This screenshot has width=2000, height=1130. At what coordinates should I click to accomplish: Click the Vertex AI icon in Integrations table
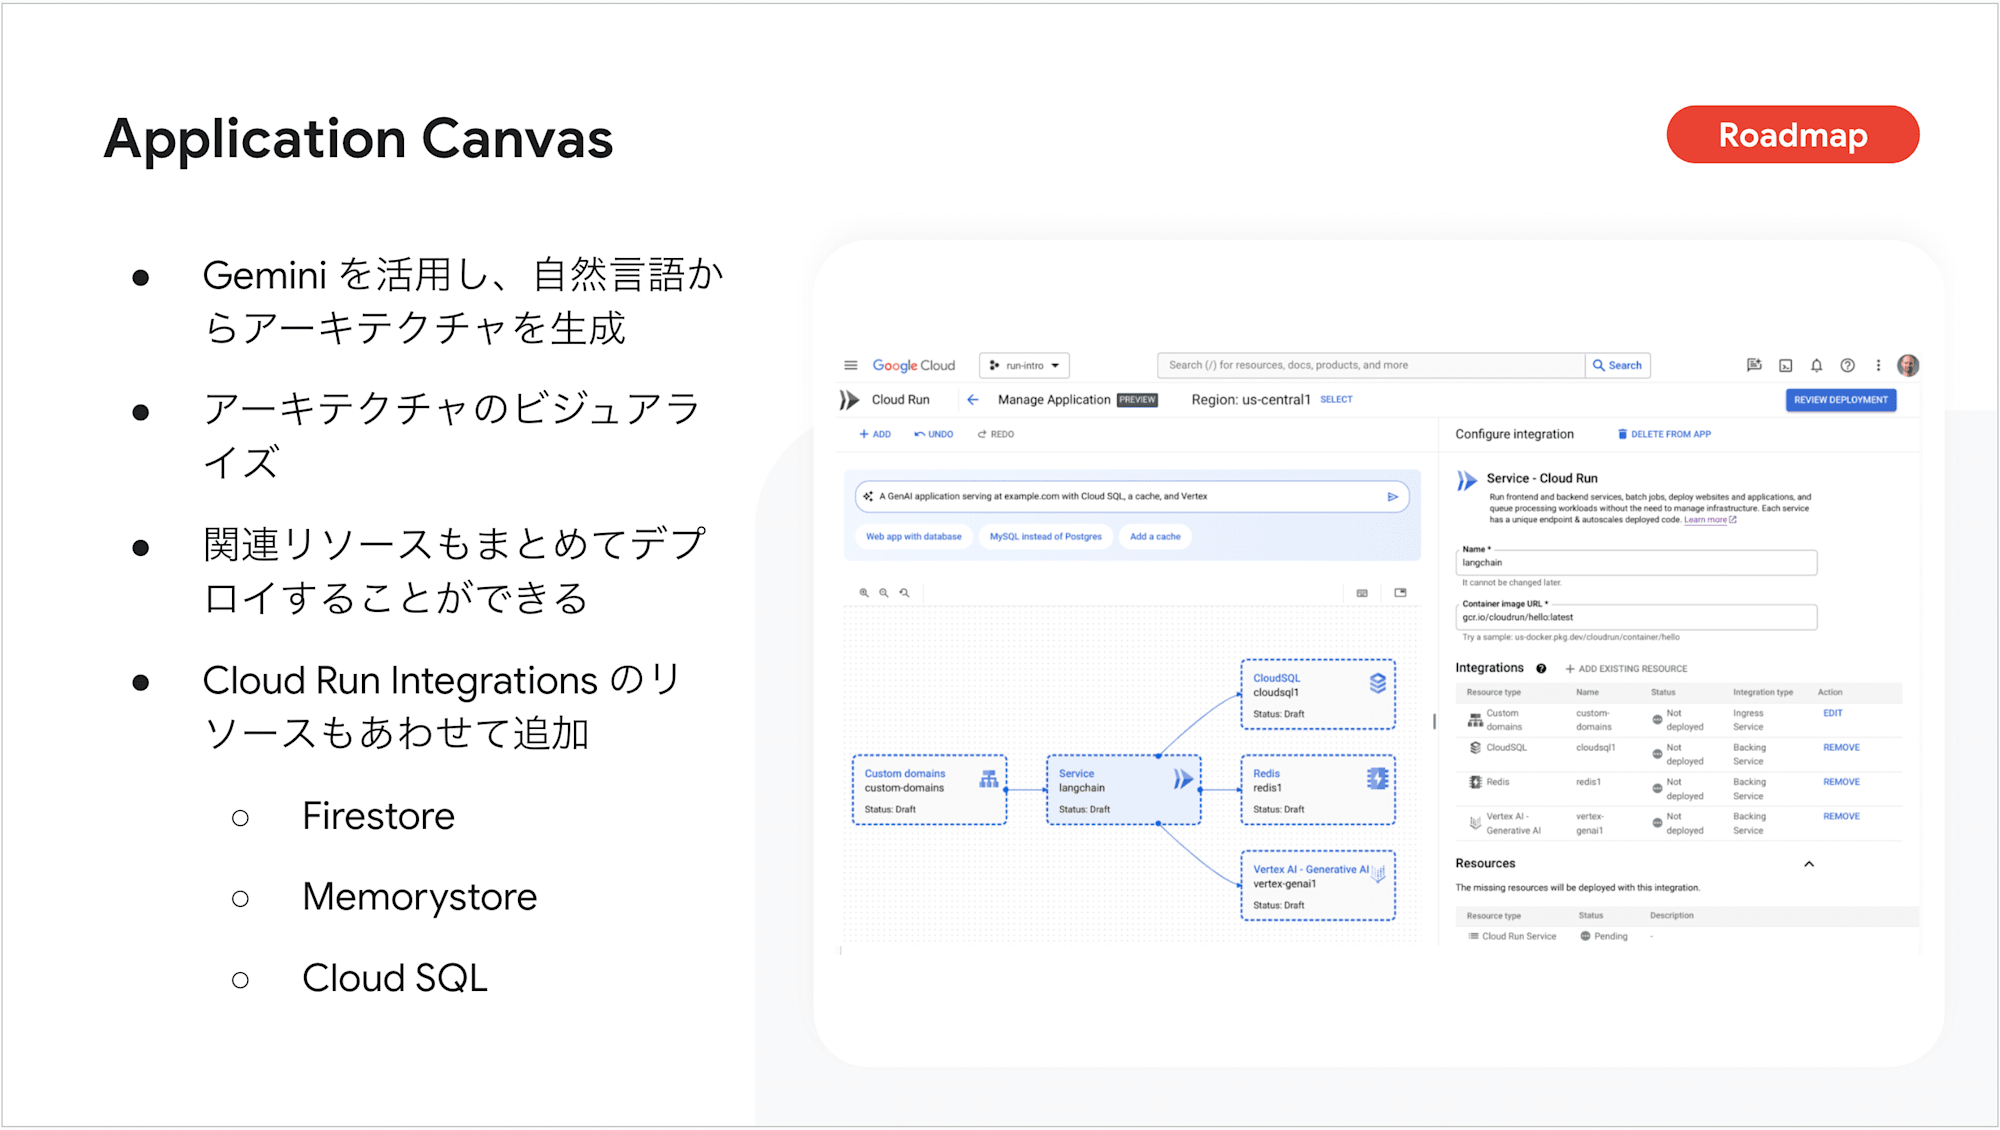tap(1475, 823)
